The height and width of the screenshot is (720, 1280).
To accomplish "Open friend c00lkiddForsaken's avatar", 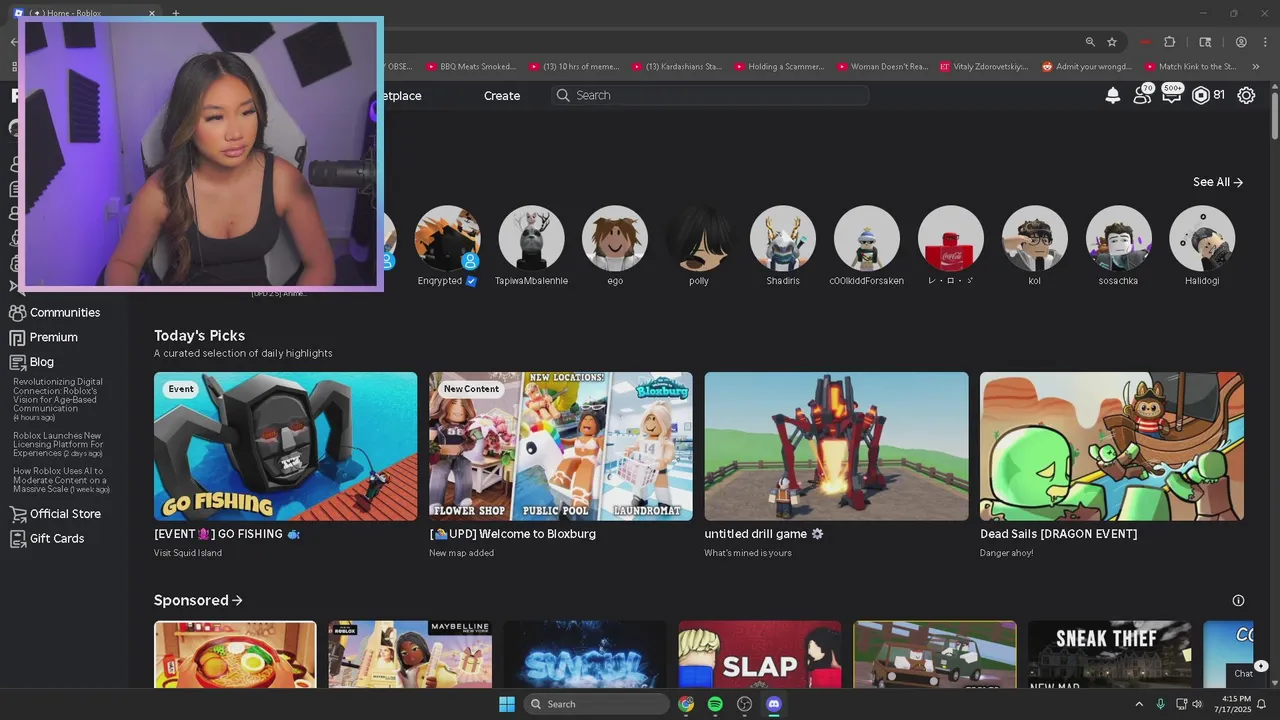I will 867,238.
